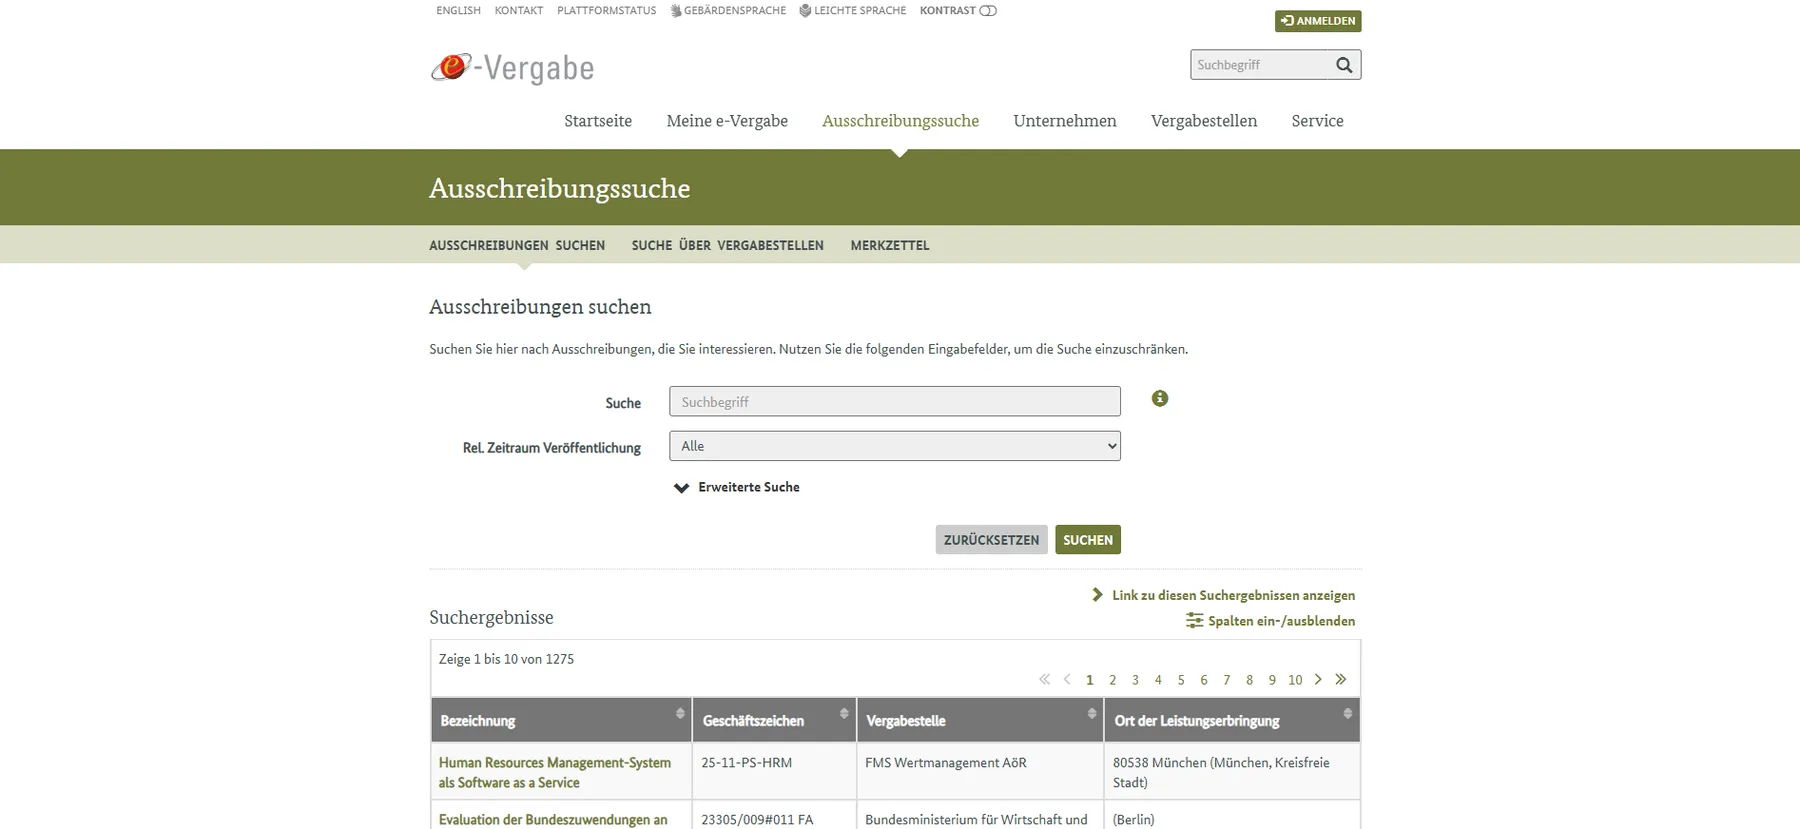
Task: Sort by the Bezeichnung column arrows
Action: (x=680, y=714)
